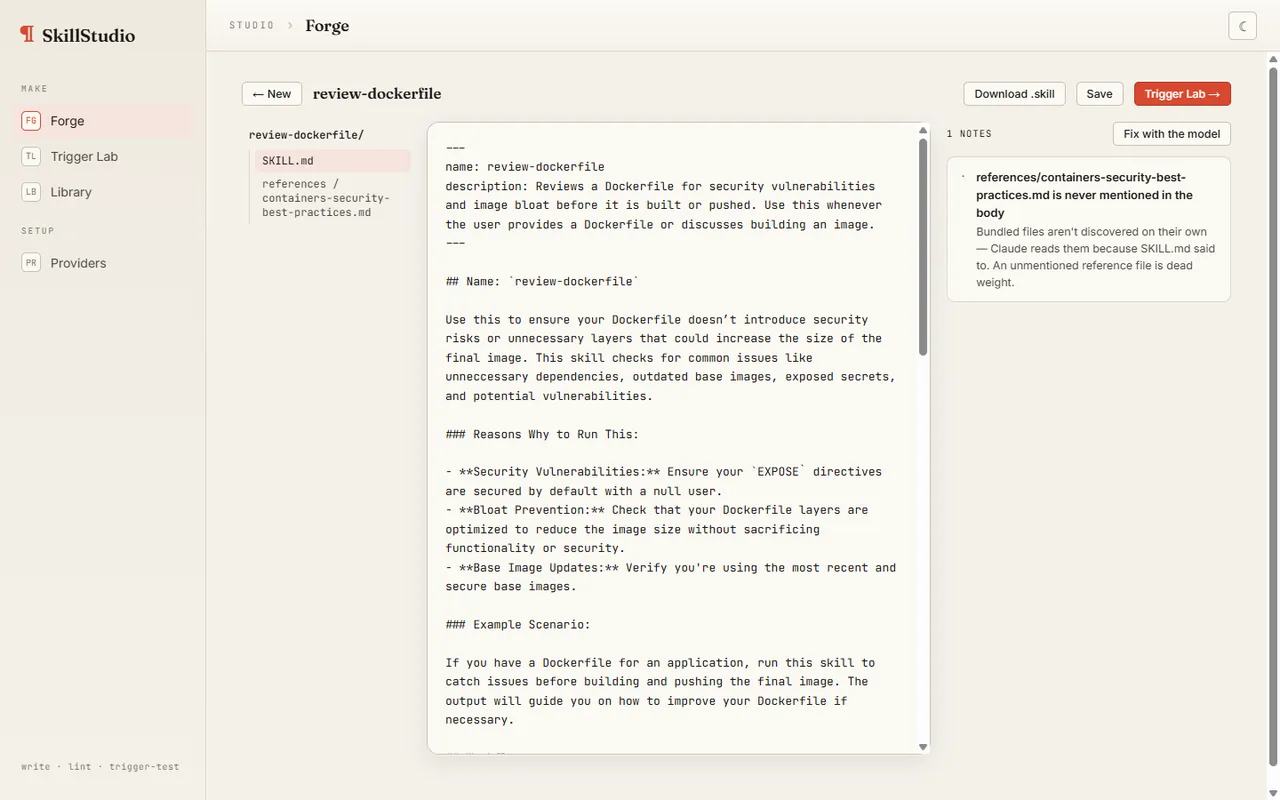Click the editor scrollbar up arrow
1280x800 pixels.
tap(923, 130)
